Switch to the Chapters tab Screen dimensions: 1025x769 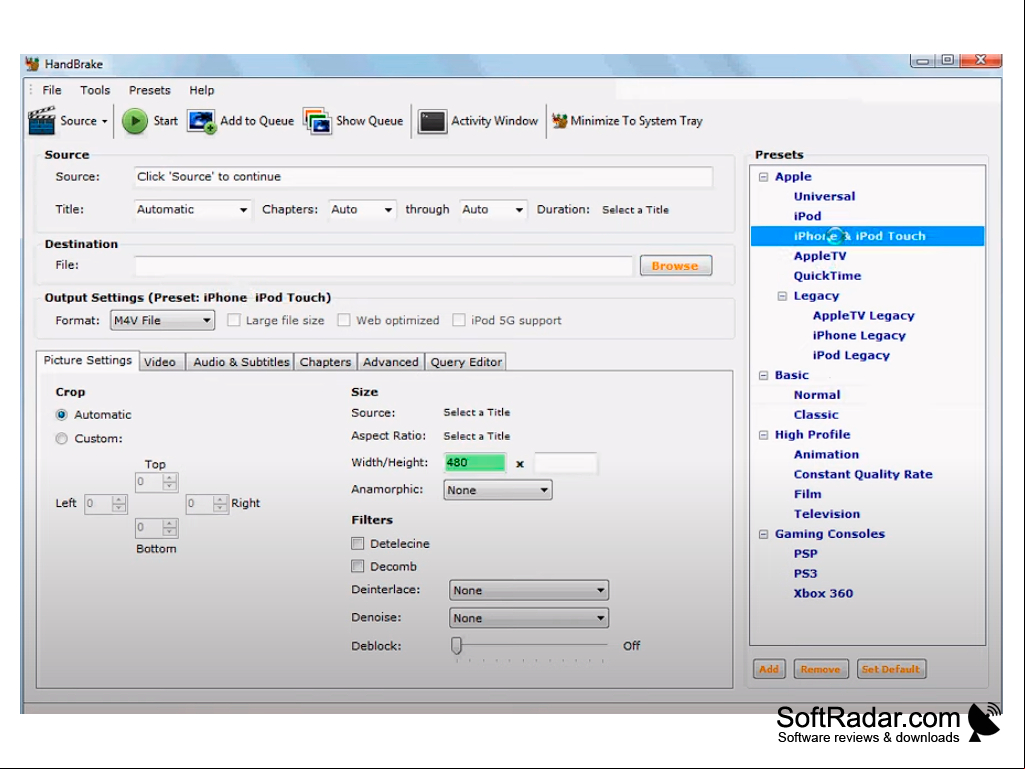pyautogui.click(x=326, y=362)
